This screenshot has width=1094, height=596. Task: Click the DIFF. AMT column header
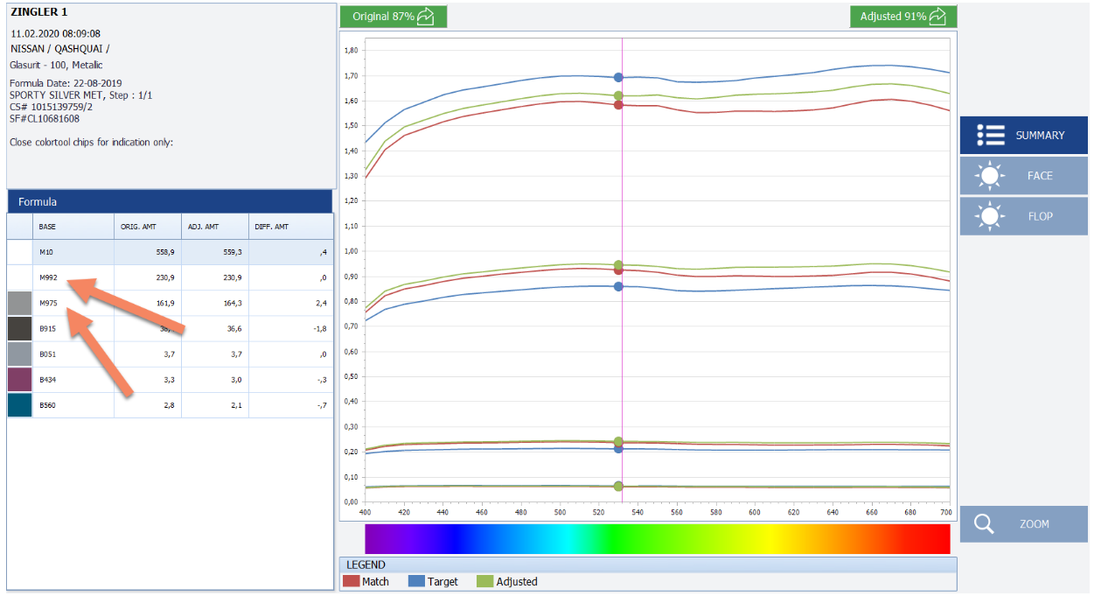(x=291, y=227)
